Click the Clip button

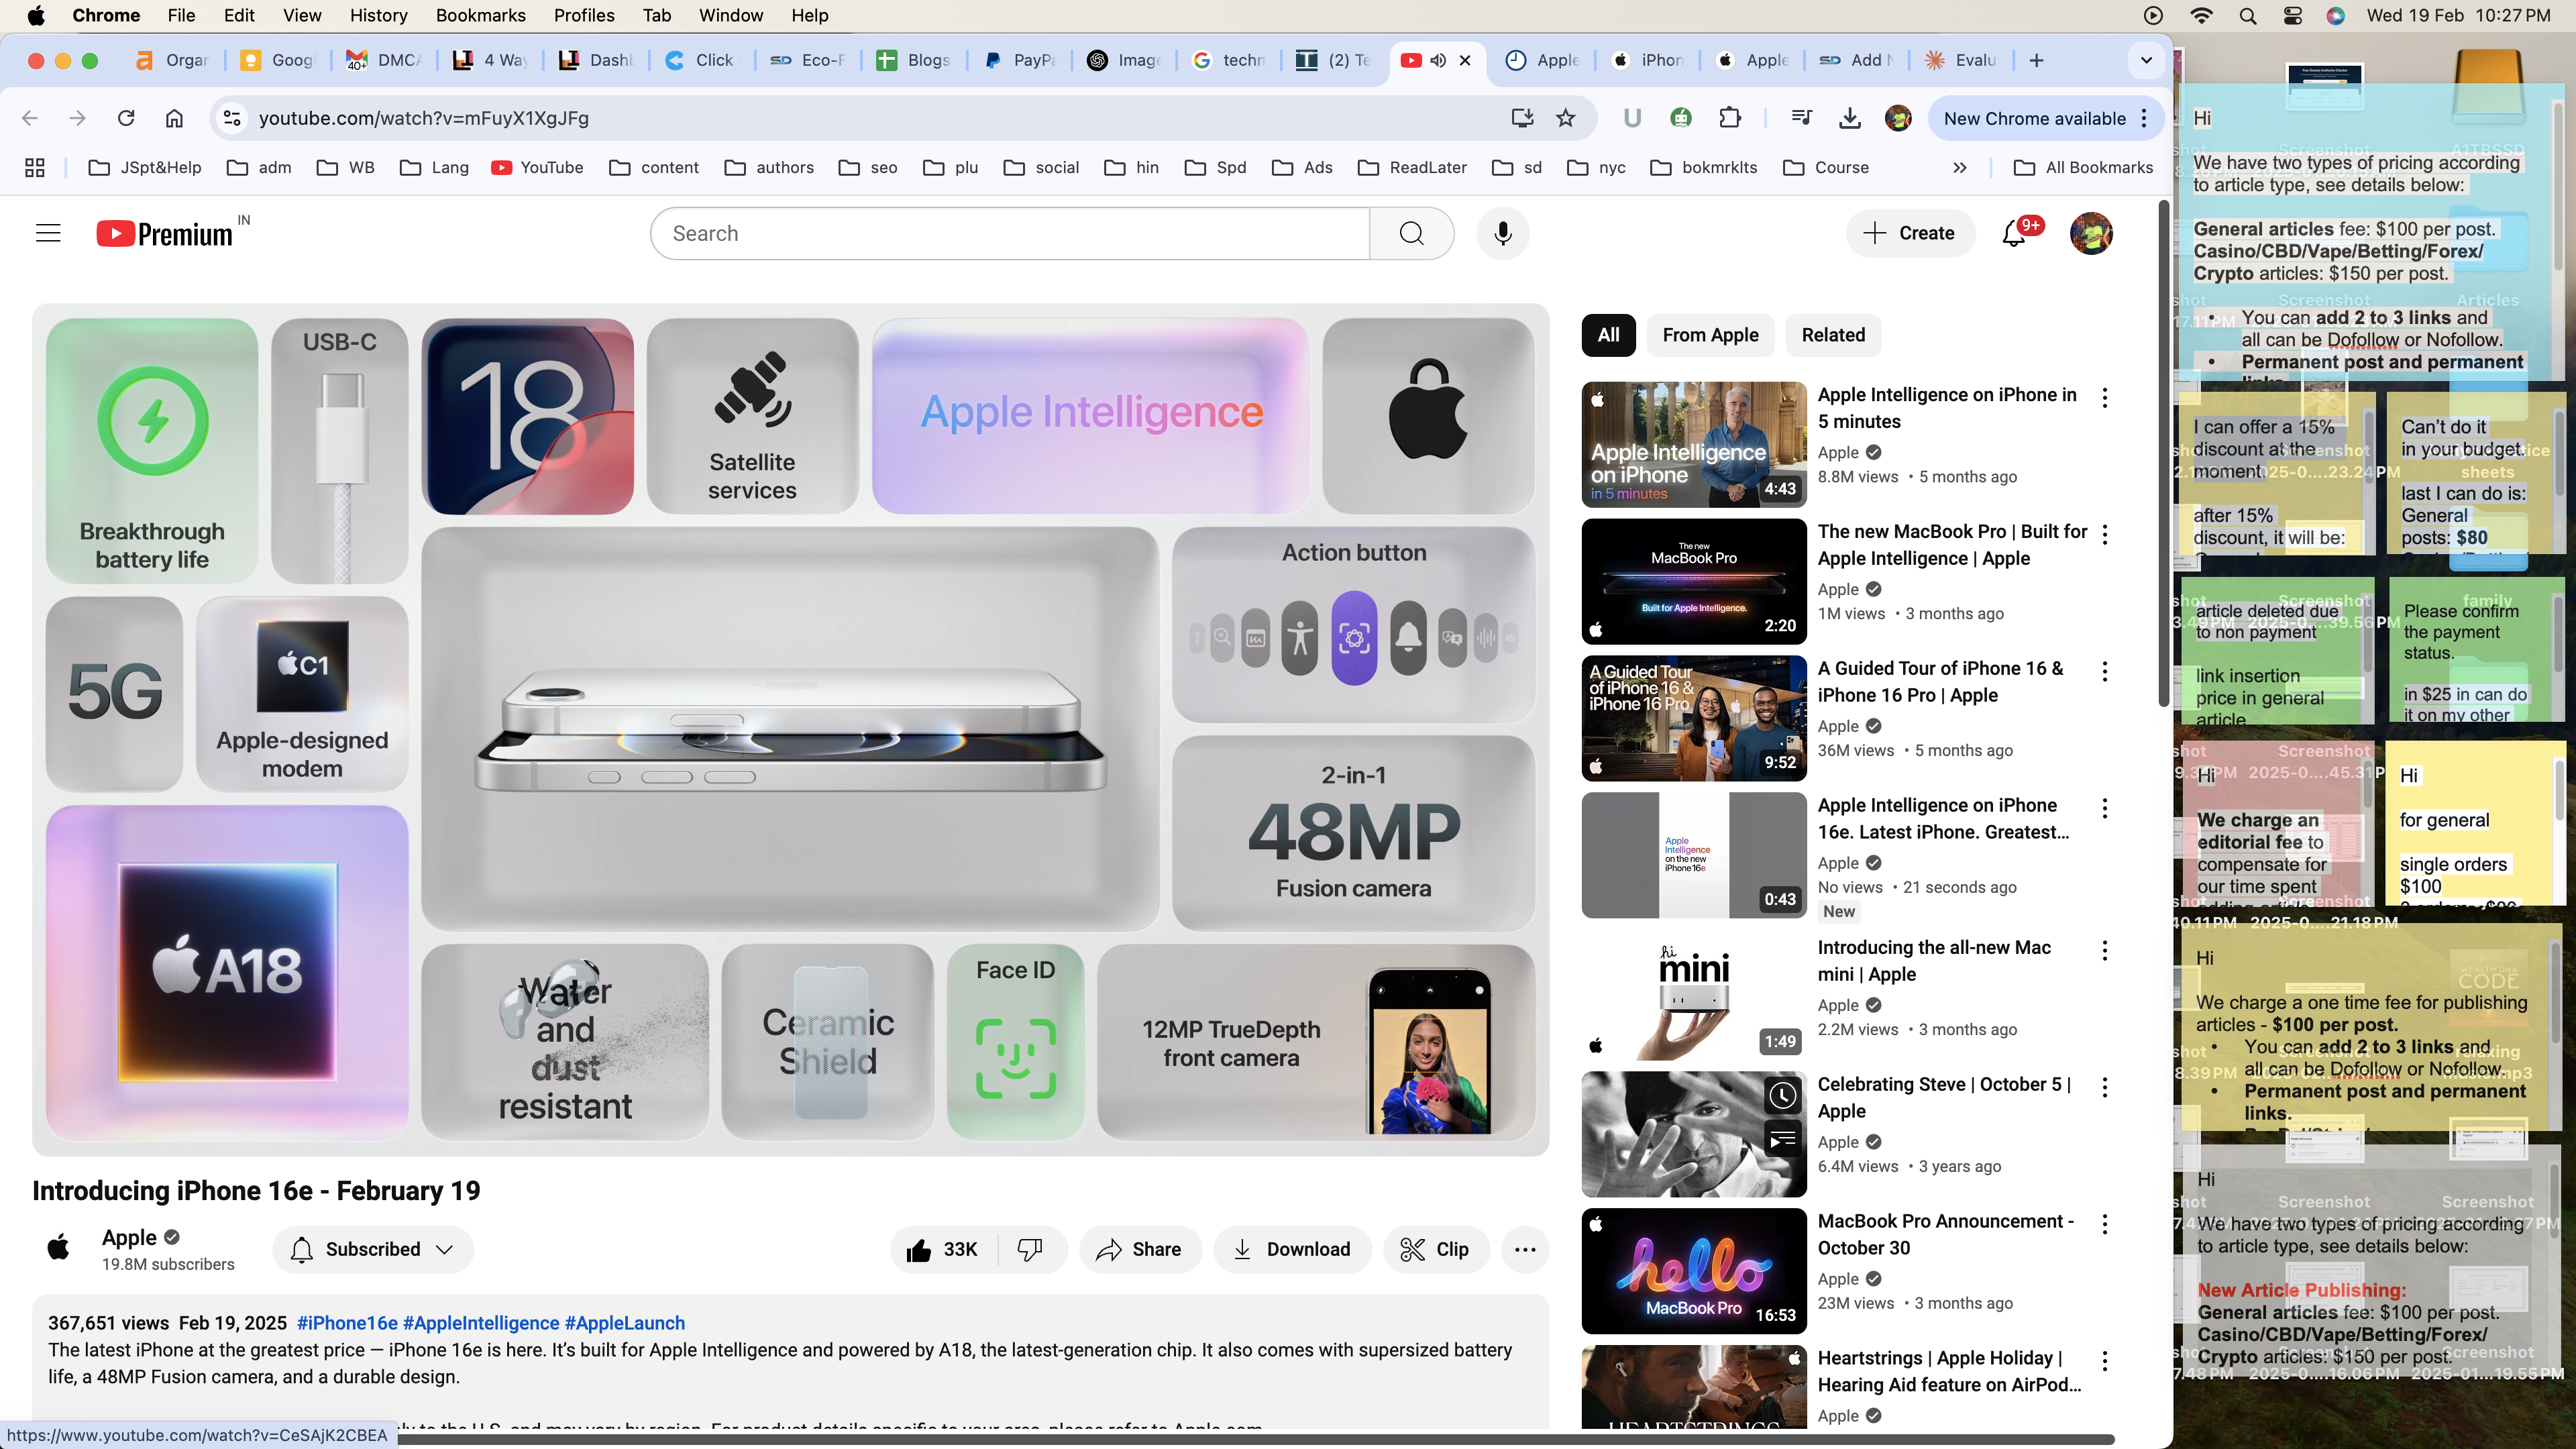[1435, 1249]
